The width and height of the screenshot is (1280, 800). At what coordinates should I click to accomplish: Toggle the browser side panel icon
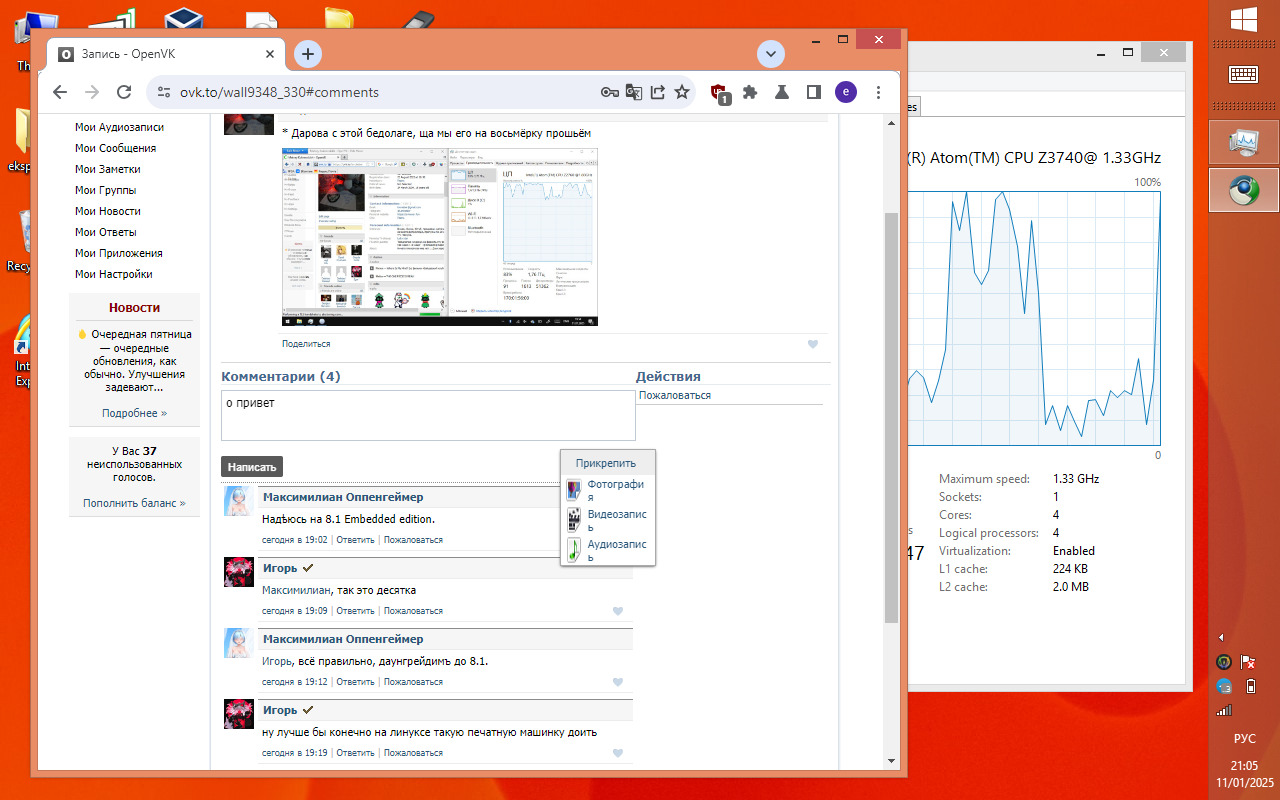[814, 92]
